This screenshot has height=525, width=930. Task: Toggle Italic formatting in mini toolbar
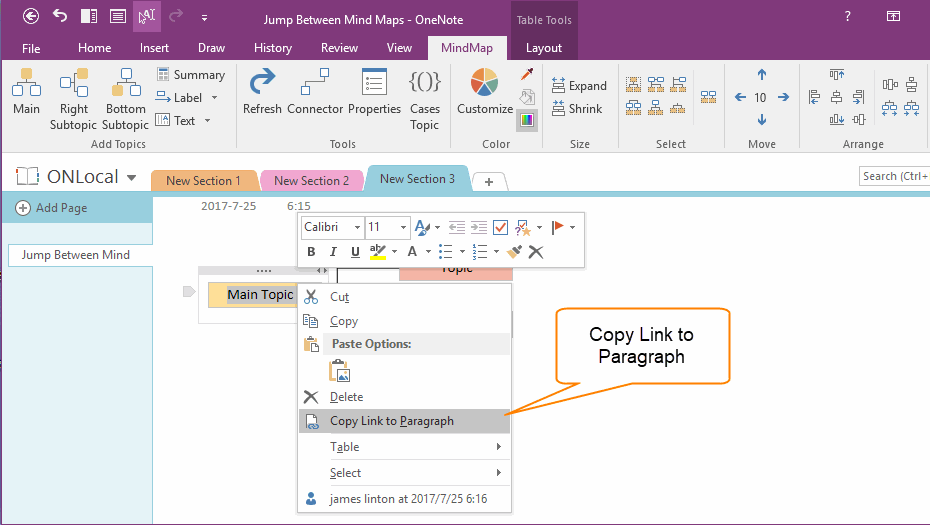tap(333, 252)
